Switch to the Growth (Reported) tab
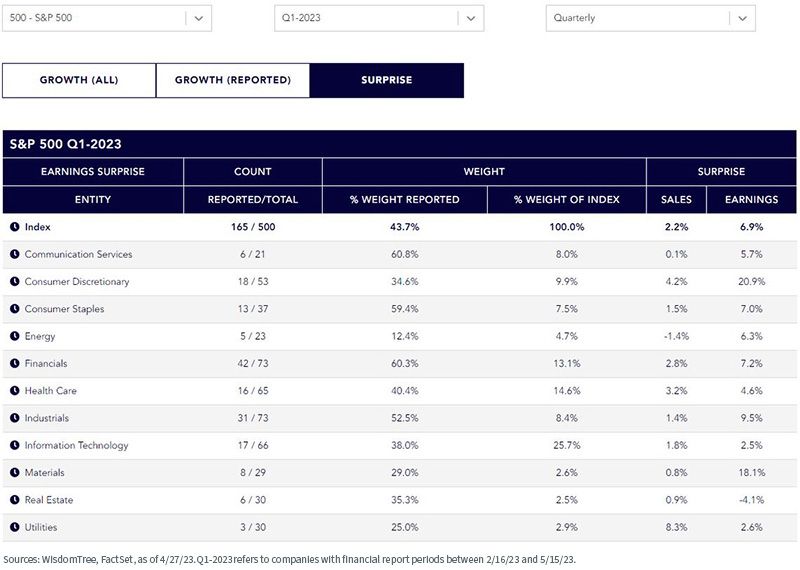The image size is (800, 570). click(x=233, y=80)
